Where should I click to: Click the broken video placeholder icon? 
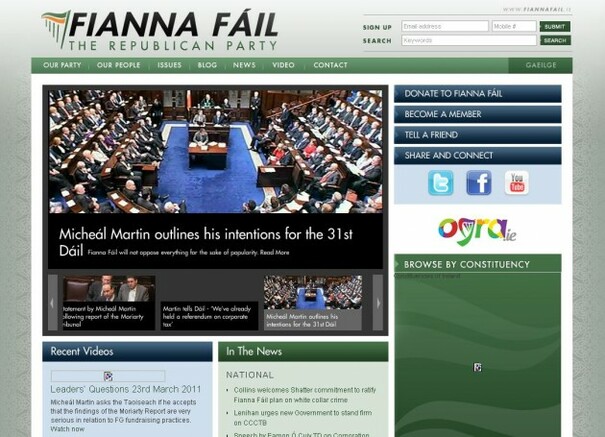coord(108,376)
